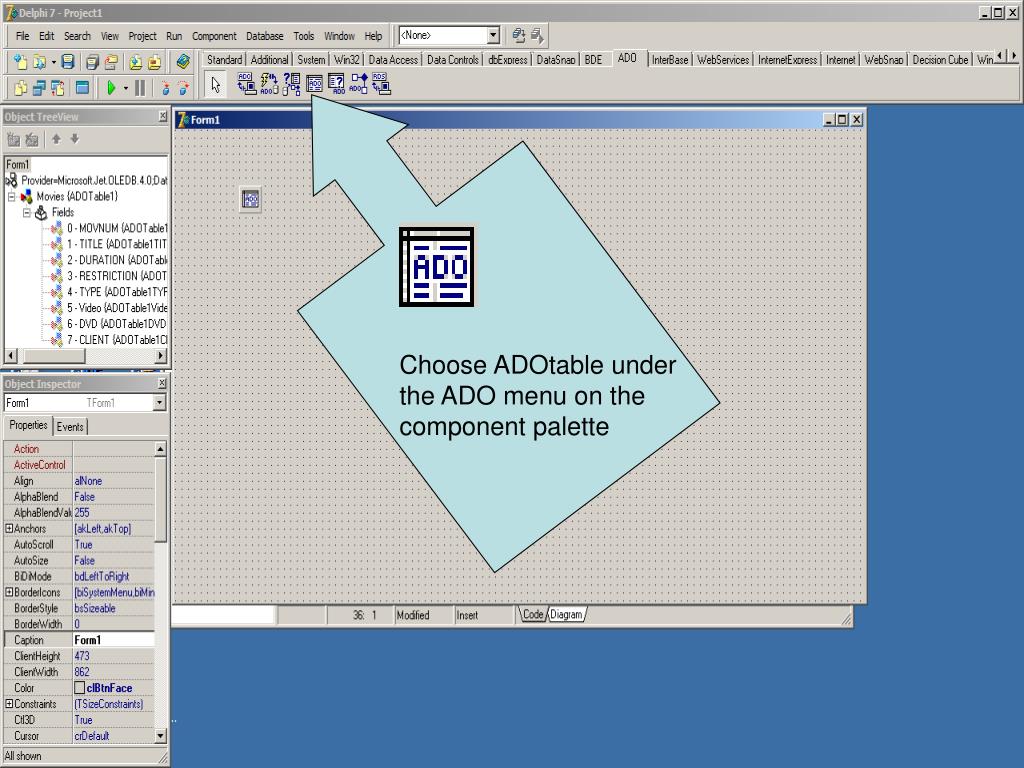
Task: Expand the BorderIcons property
Action: coord(9,592)
